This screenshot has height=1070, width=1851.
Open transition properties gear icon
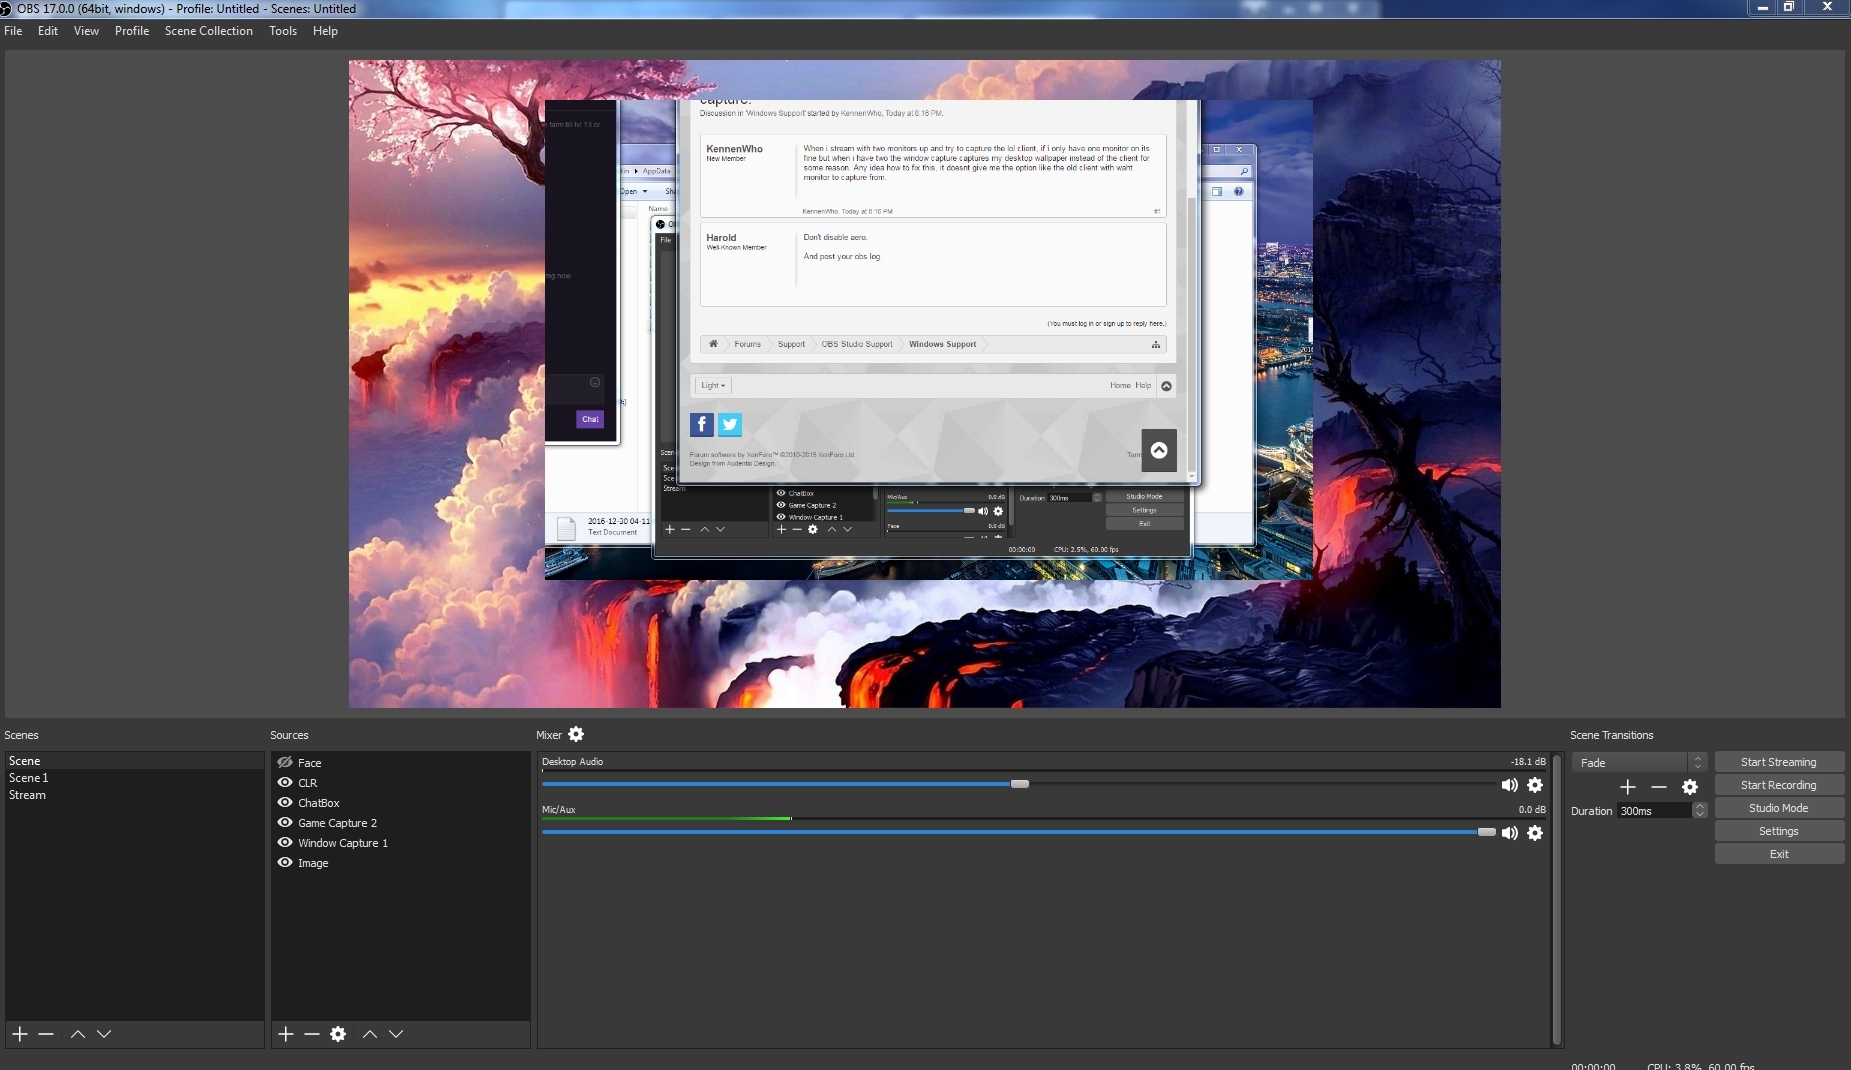pos(1690,787)
